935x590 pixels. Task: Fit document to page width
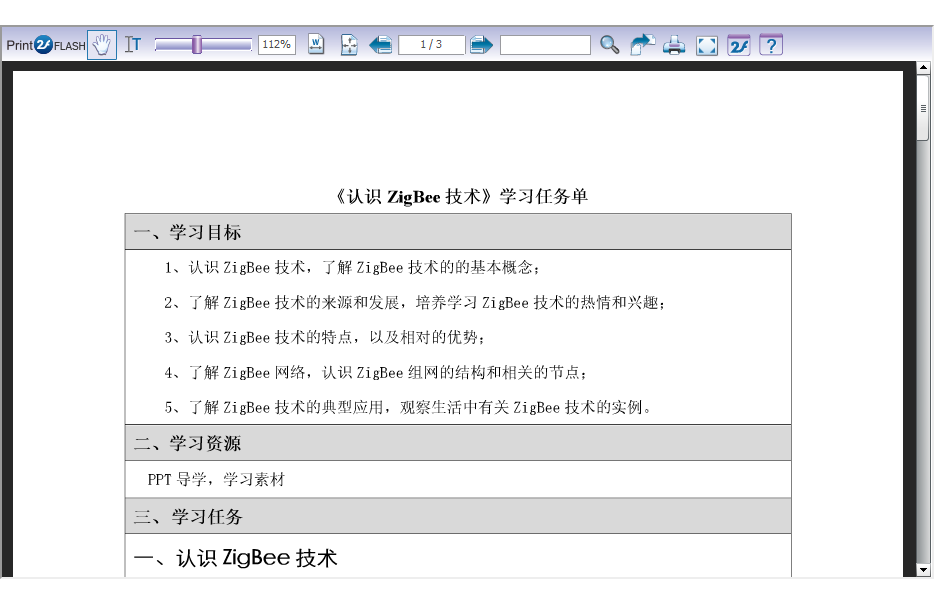317,45
